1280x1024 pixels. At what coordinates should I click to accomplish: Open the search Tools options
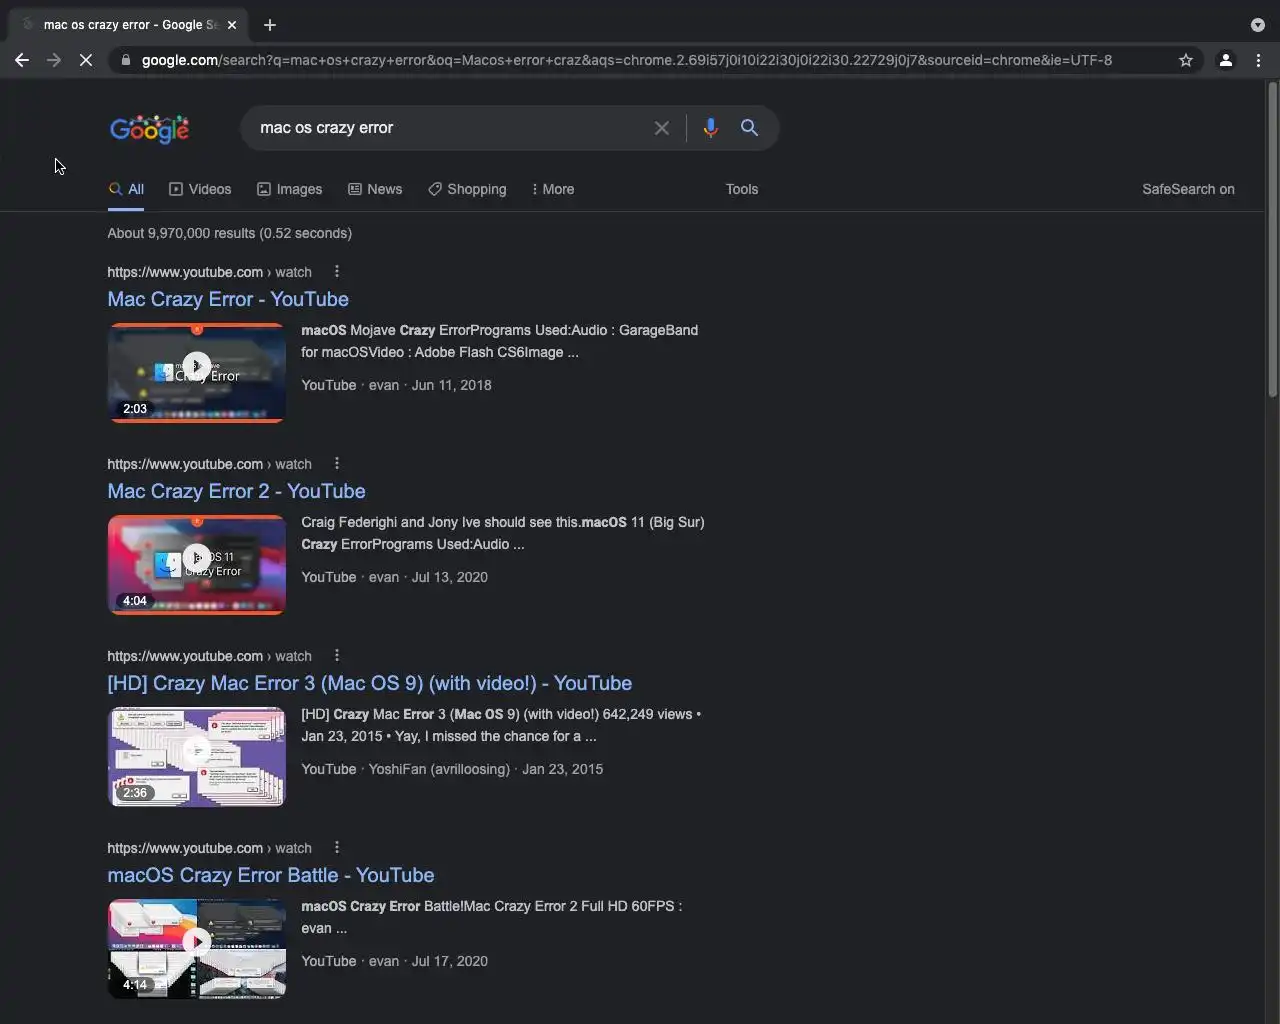point(742,189)
